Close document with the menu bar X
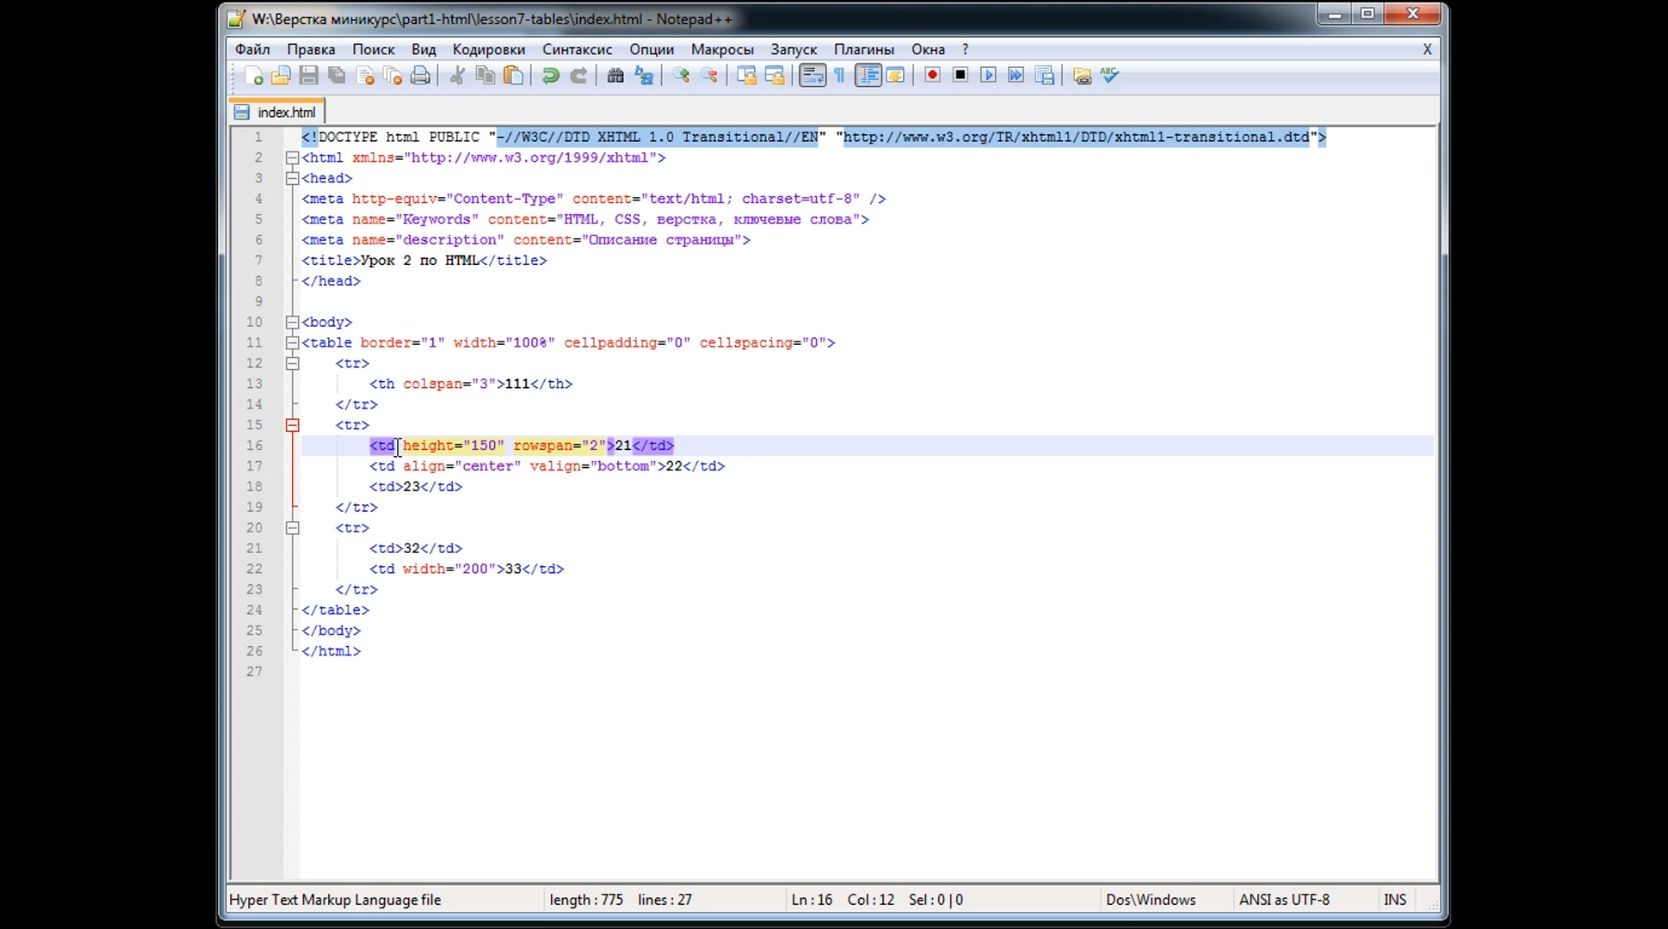1668x929 pixels. coord(1427,49)
